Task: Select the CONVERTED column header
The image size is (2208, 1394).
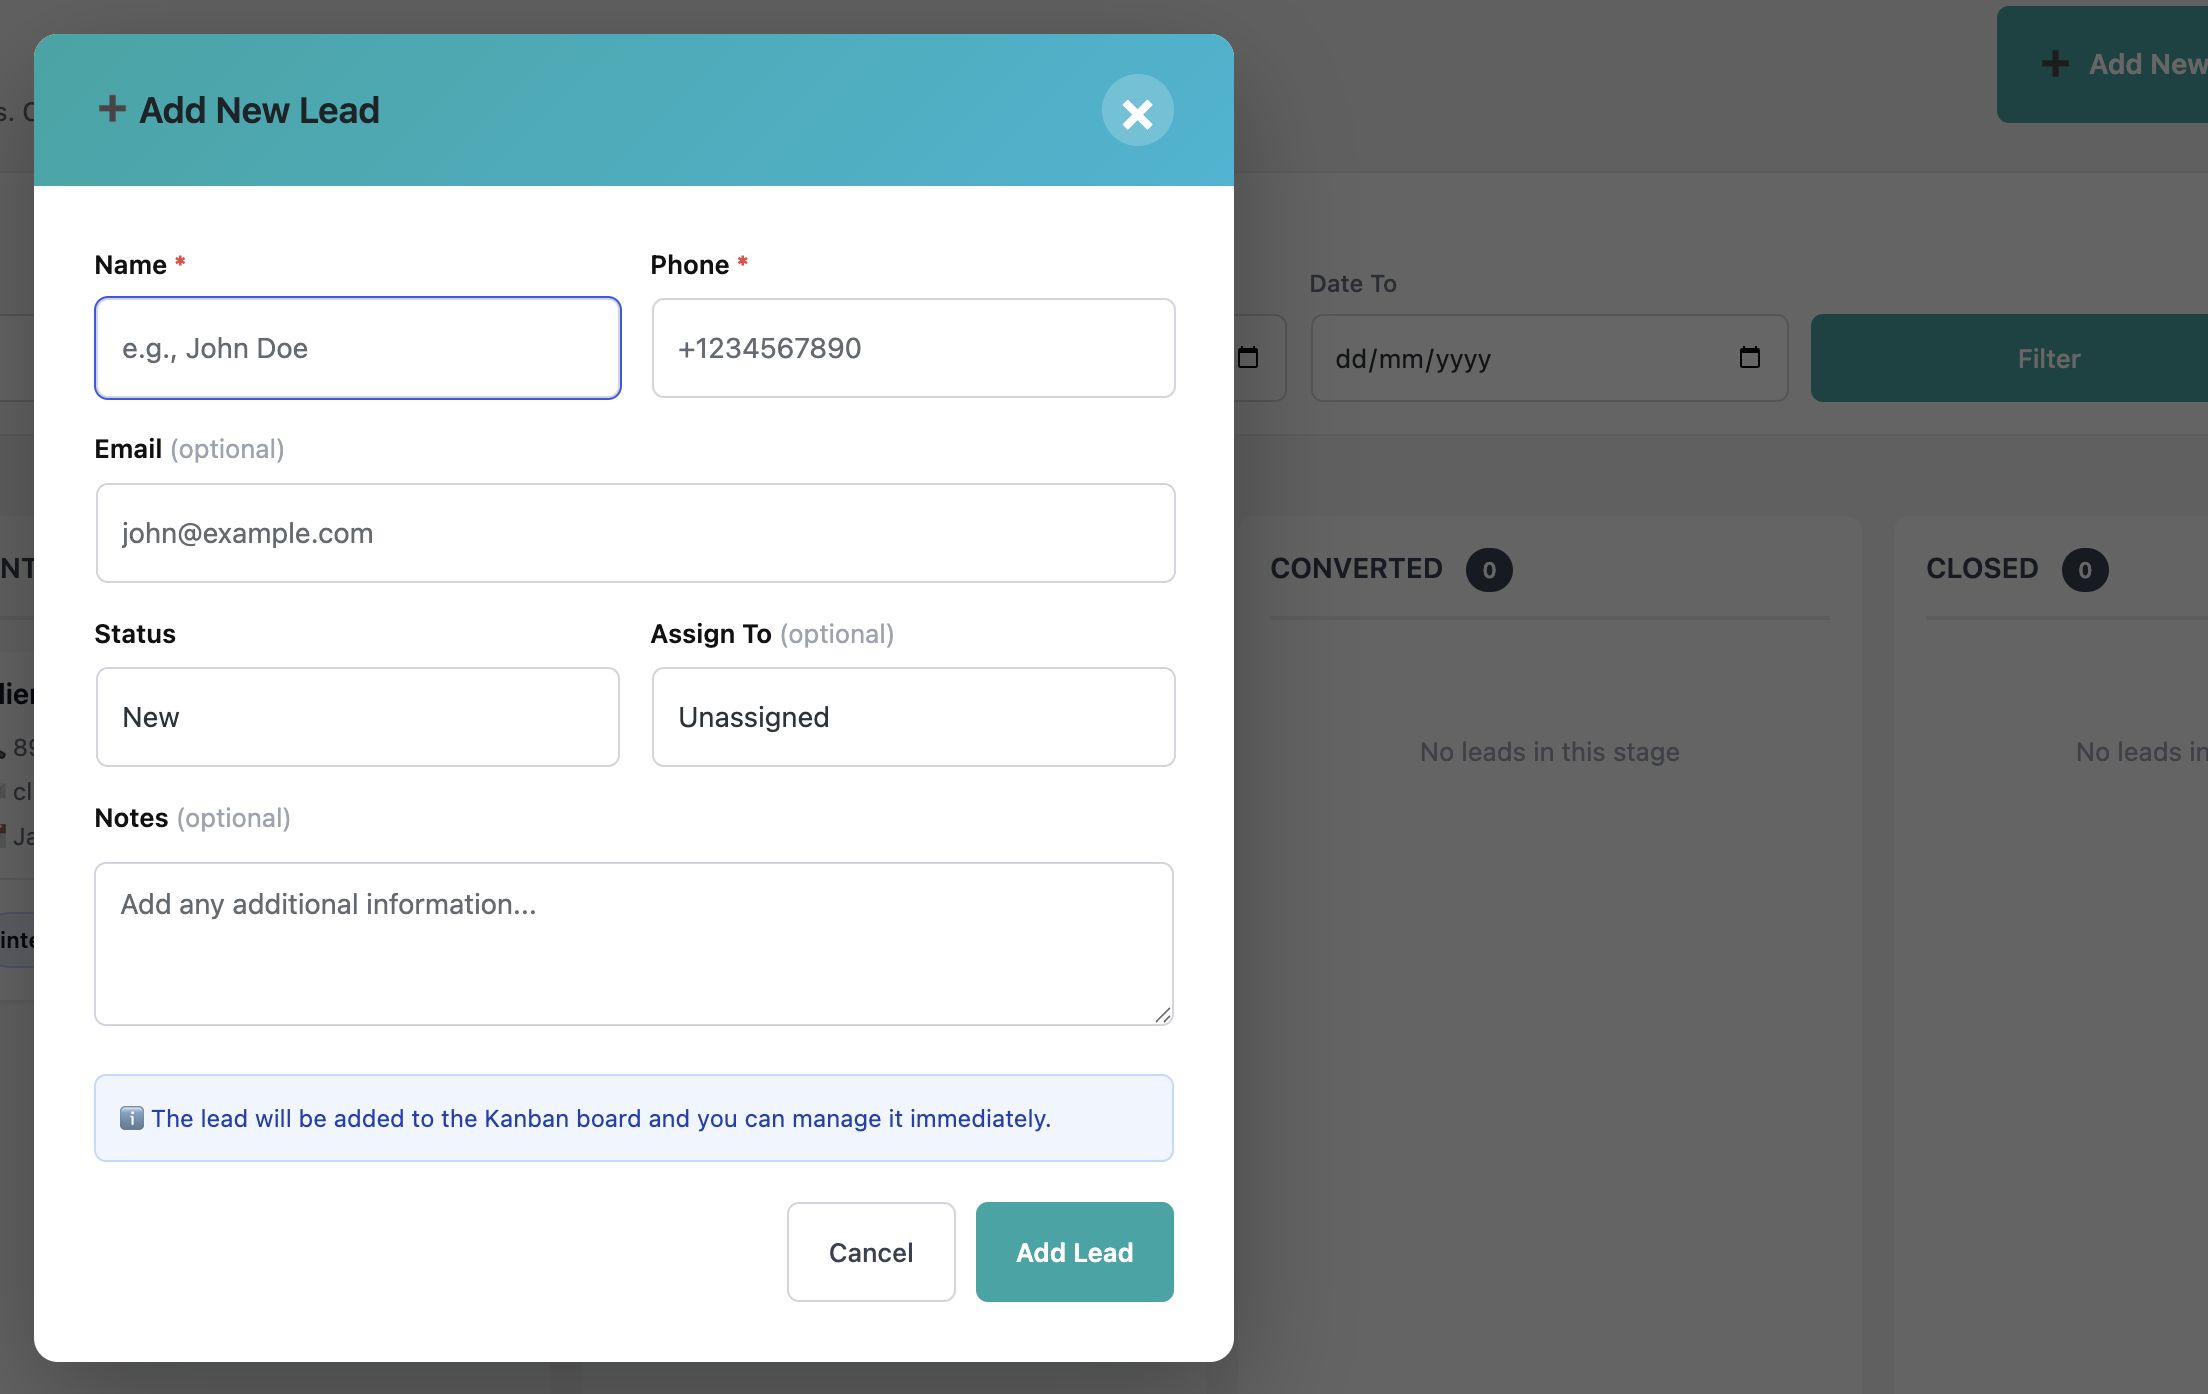Action: (1356, 569)
